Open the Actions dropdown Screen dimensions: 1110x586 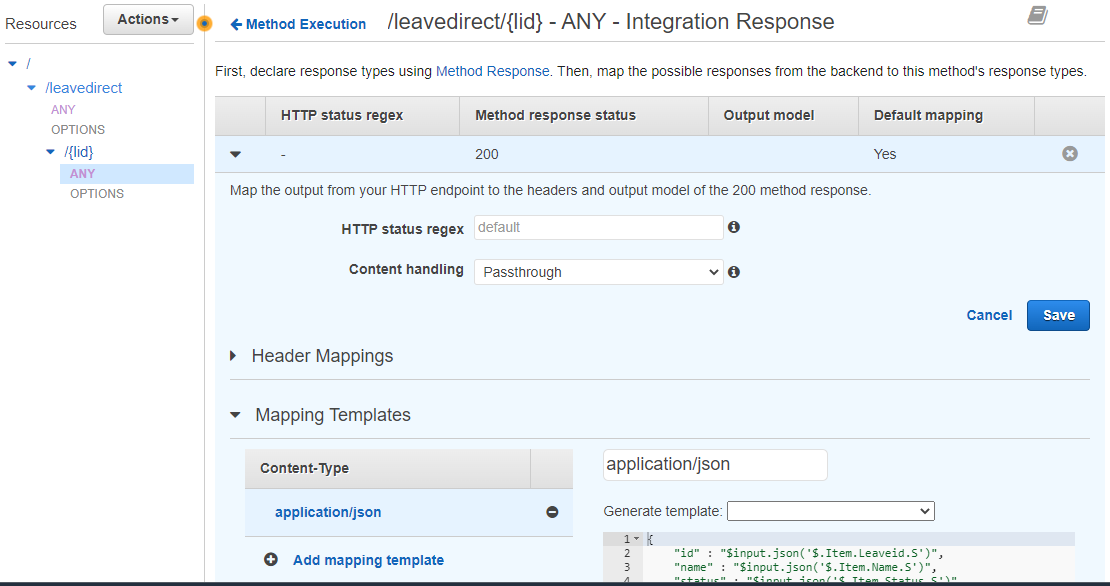147,18
